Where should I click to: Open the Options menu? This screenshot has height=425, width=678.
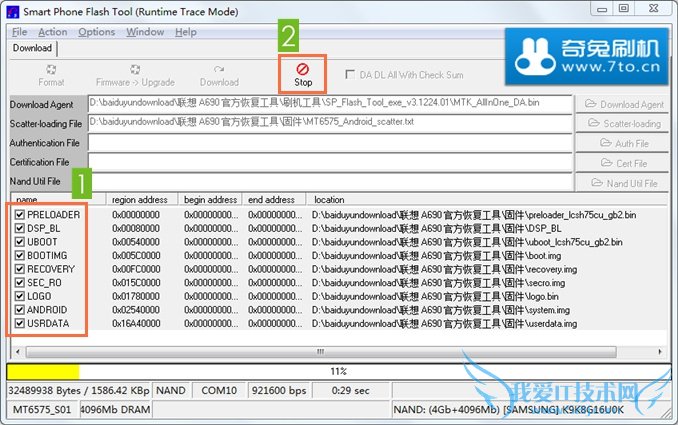point(96,32)
